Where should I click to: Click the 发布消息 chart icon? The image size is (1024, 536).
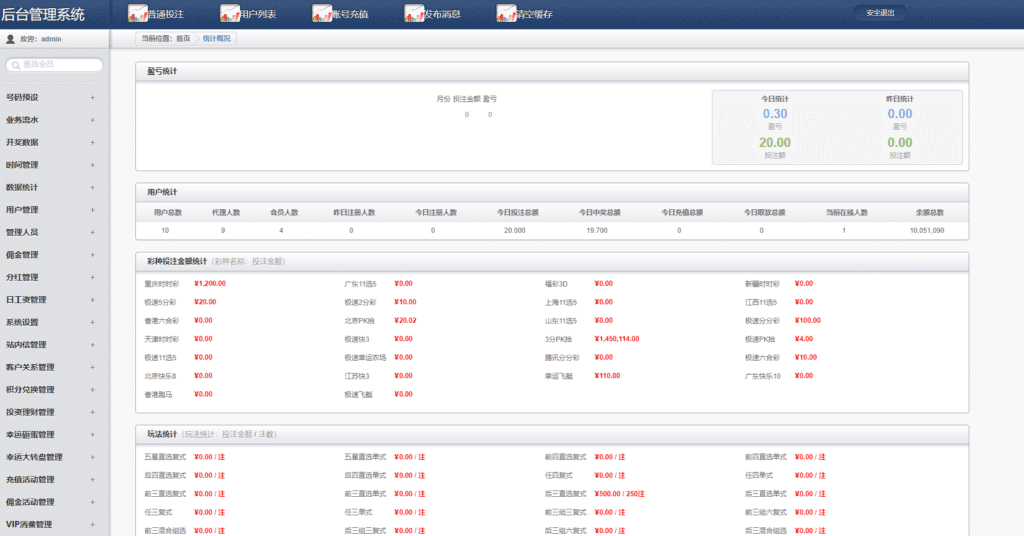click(x=414, y=13)
